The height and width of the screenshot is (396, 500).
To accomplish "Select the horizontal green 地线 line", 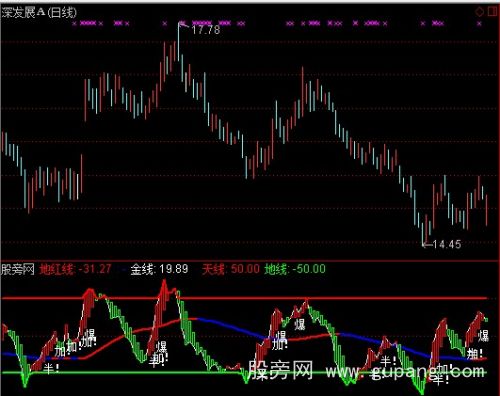I will pyautogui.click(x=244, y=372).
